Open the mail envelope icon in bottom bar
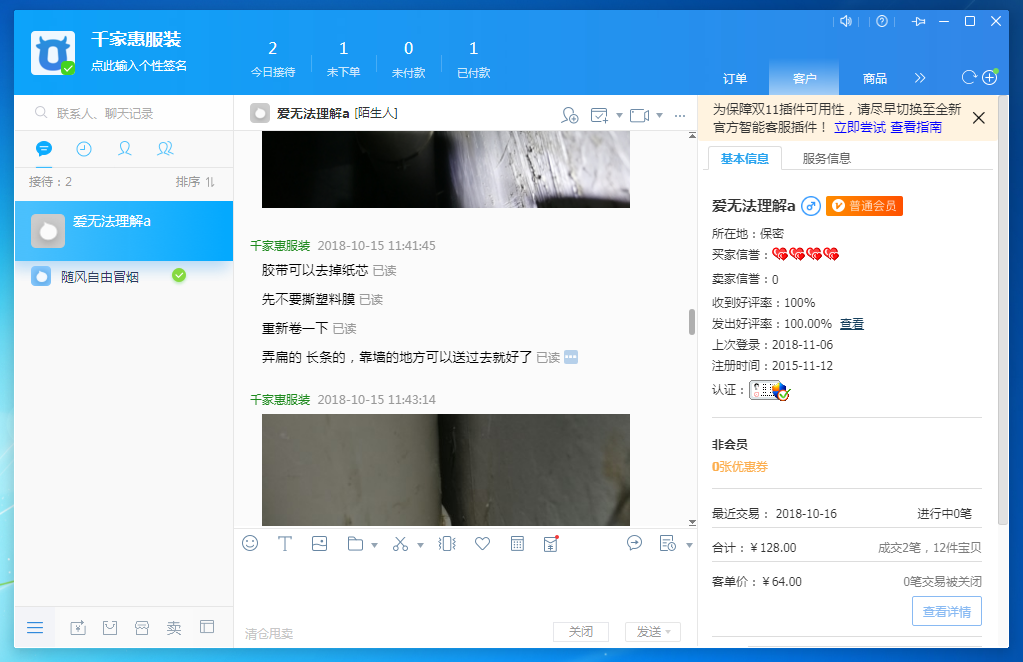Screen dimensions: 1023x662 (110, 627)
